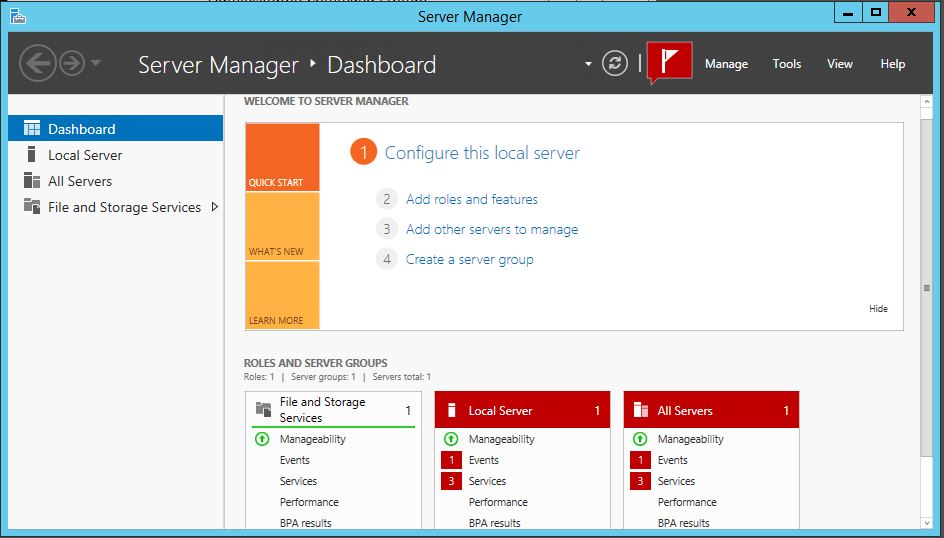Open Performance in File and Storage Services tile
The width and height of the screenshot is (944, 538).
(309, 502)
